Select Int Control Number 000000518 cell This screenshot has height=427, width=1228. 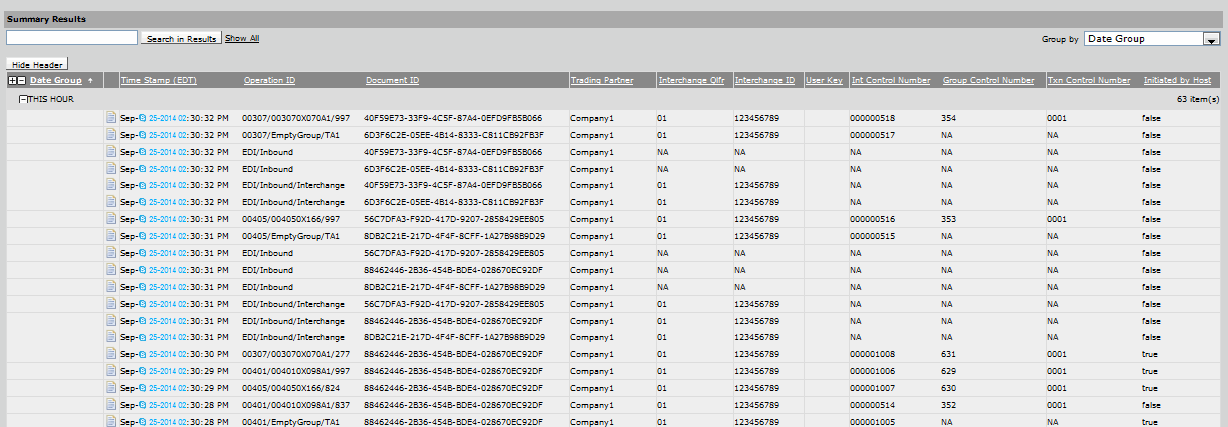pos(872,118)
